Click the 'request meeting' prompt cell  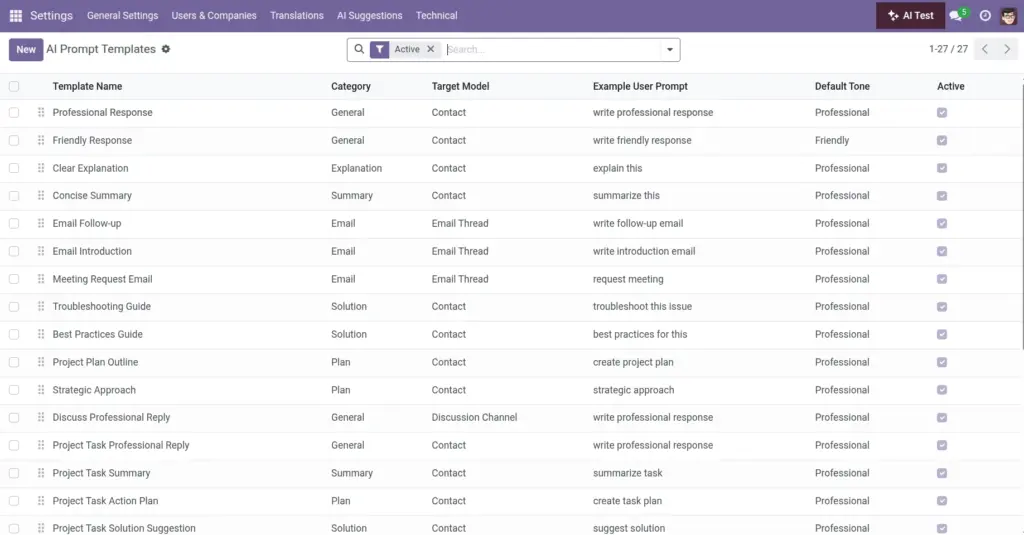[x=628, y=279]
